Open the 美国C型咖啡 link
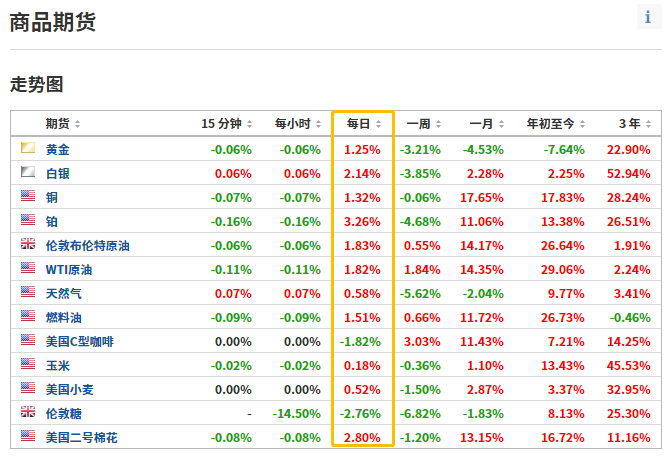Image resolution: width=672 pixels, height=459 pixels. [79, 341]
